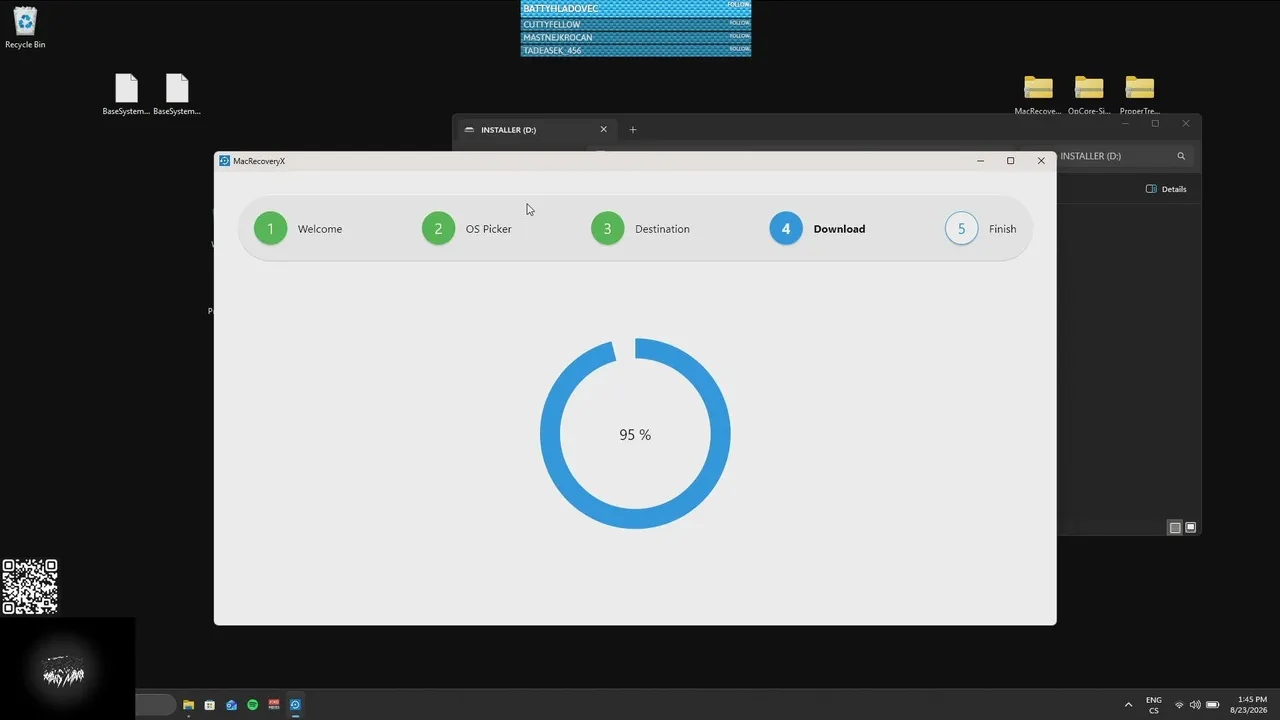This screenshot has width=1280, height=720.
Task: Expand the hidden system tray icons chevron
Action: 1129,705
